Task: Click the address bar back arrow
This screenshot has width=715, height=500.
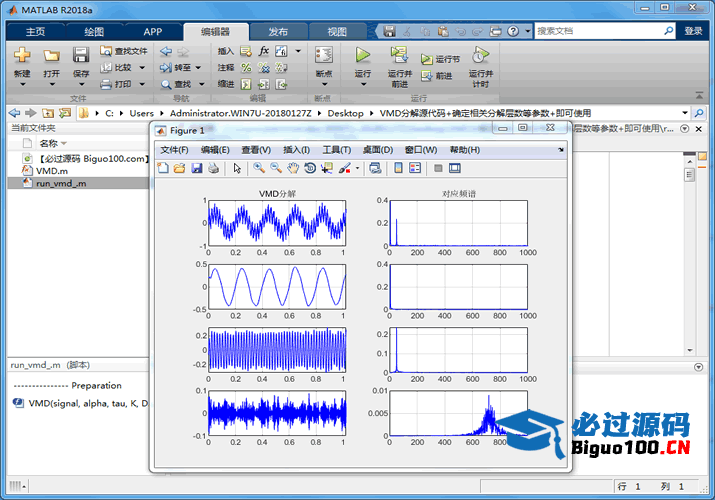Action: [15, 113]
